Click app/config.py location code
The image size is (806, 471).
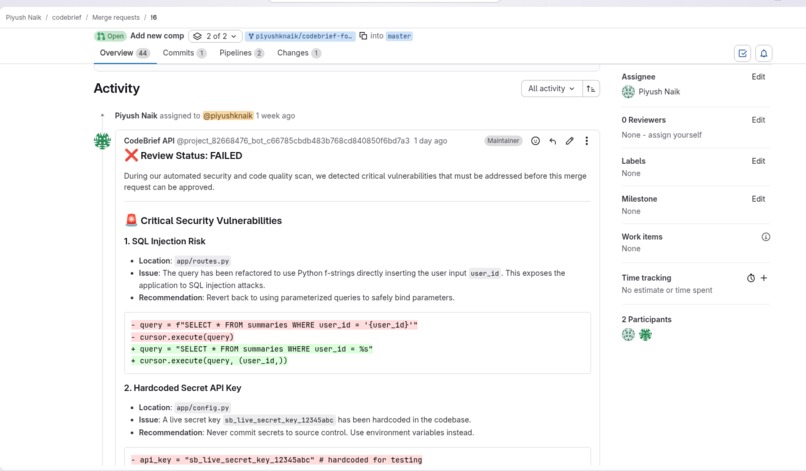click(203, 408)
